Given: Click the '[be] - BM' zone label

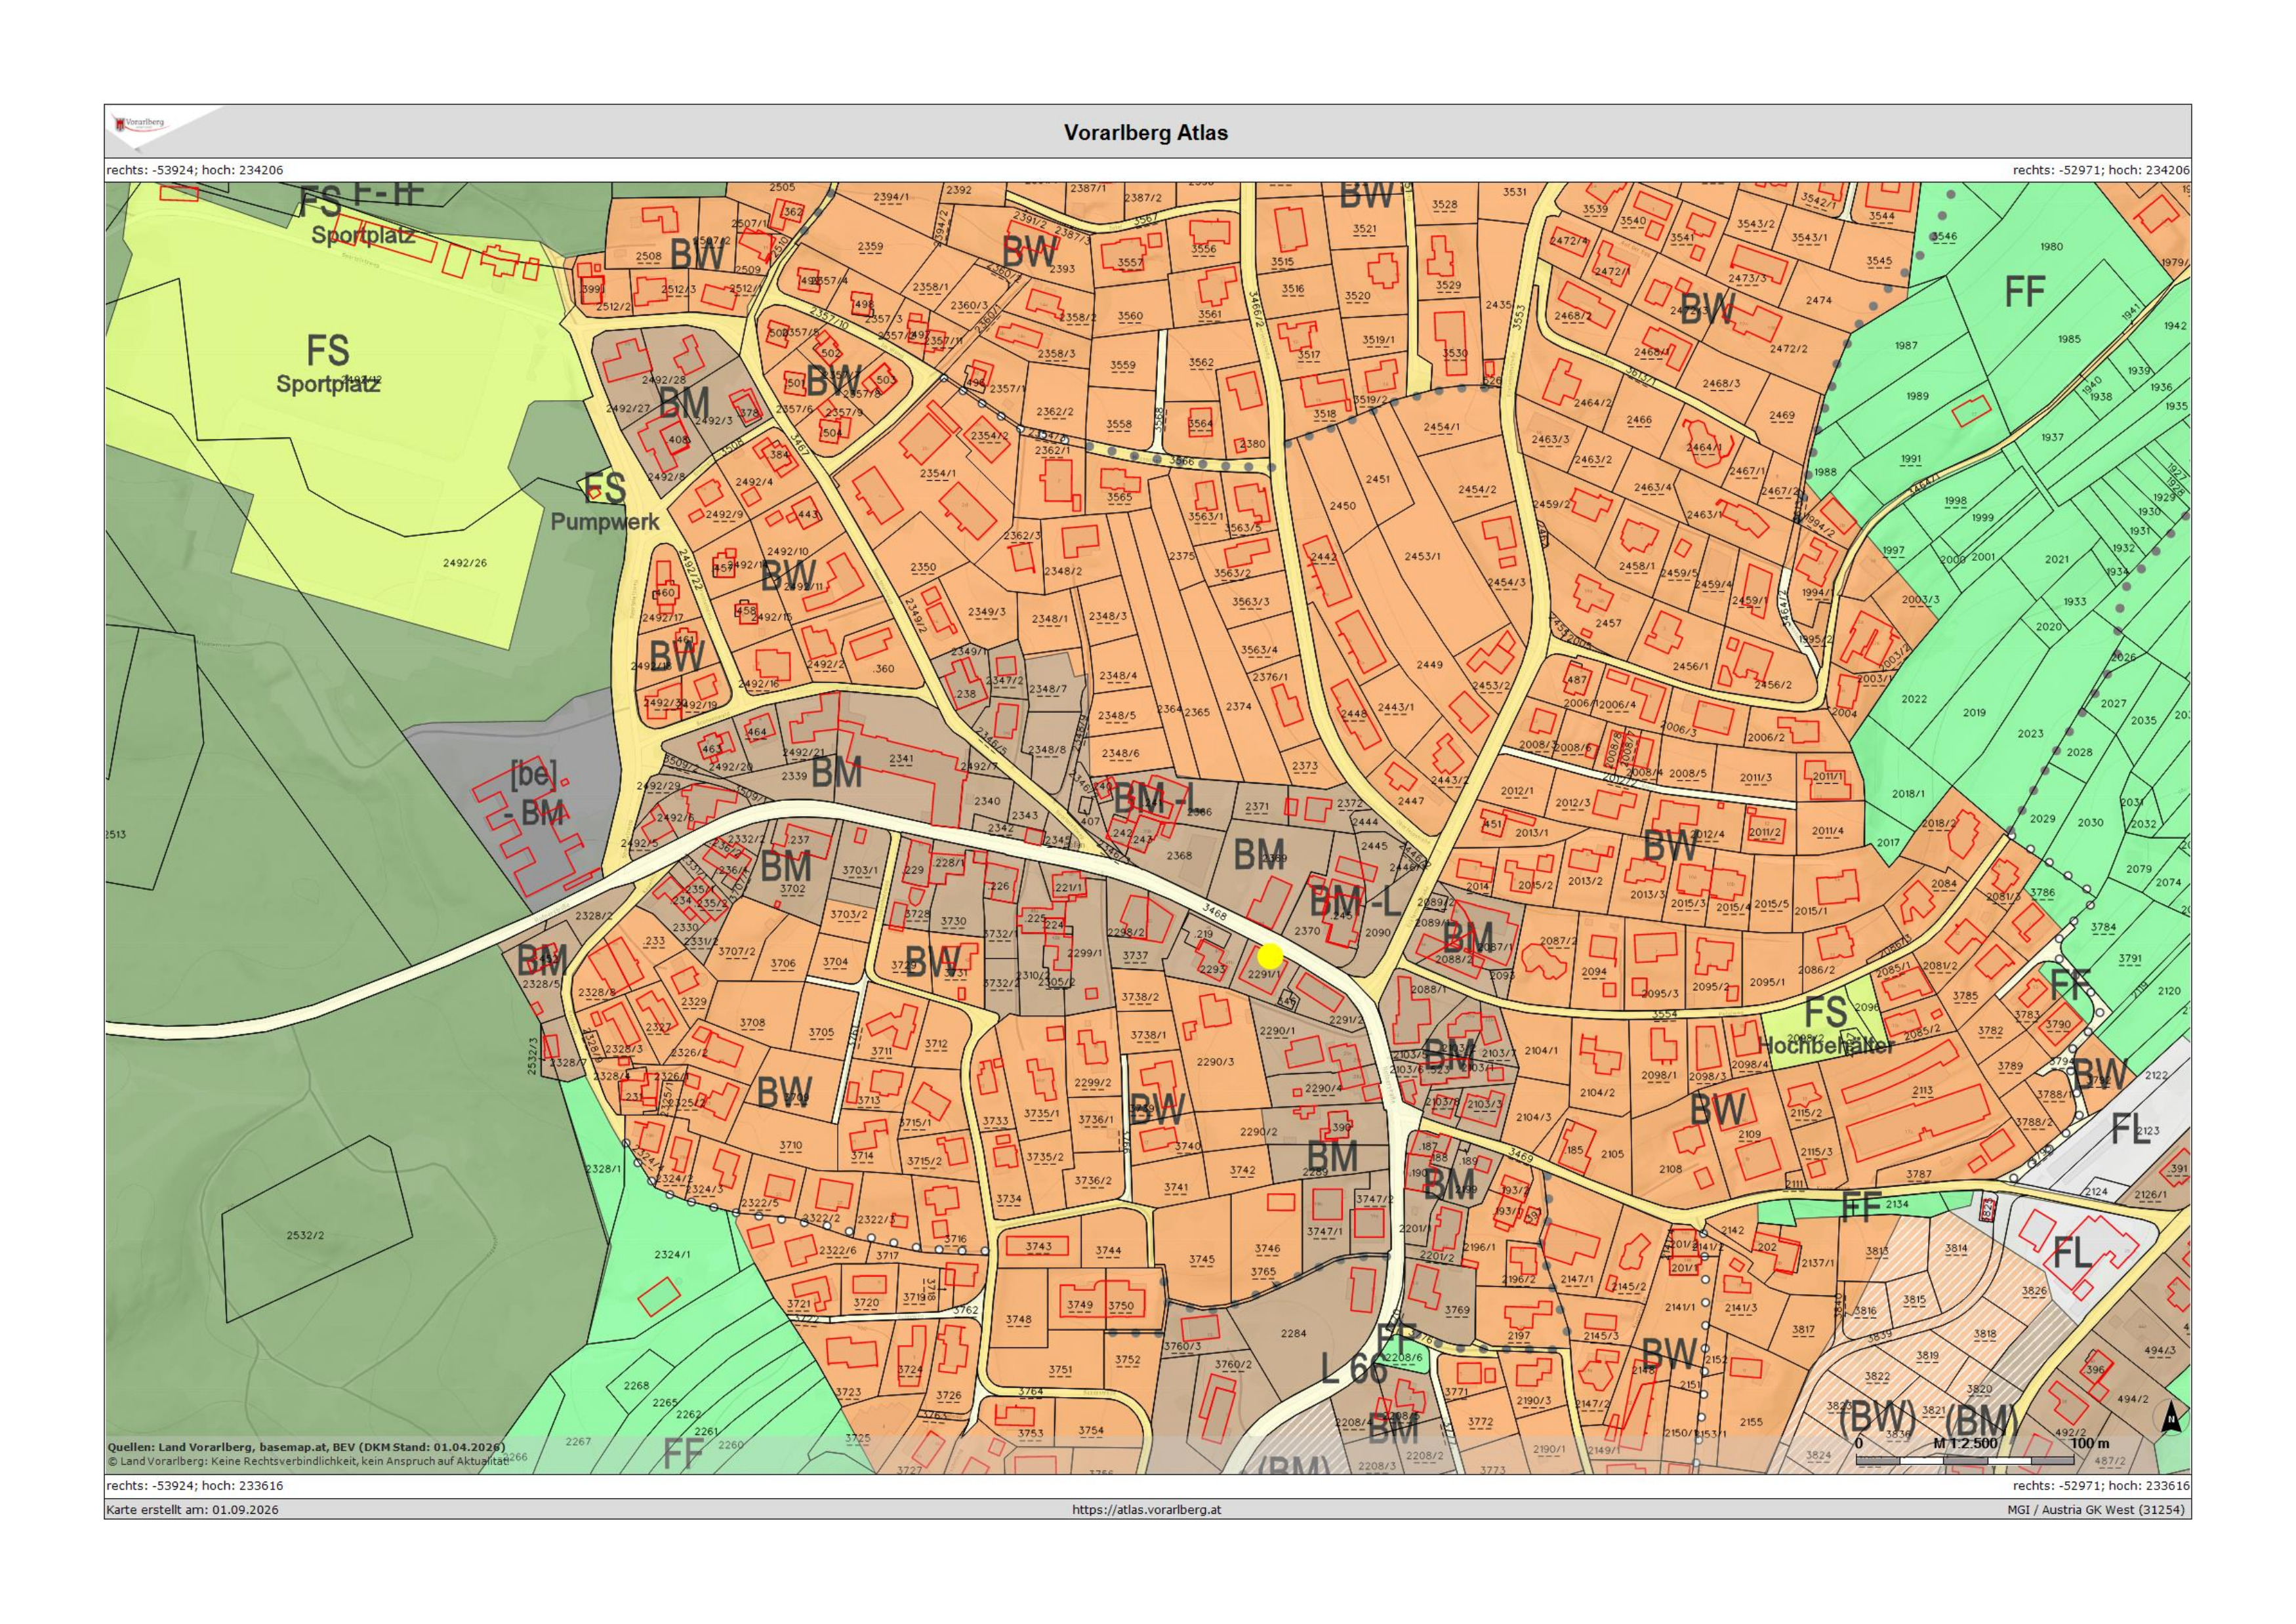Looking at the screenshot, I should (534, 794).
